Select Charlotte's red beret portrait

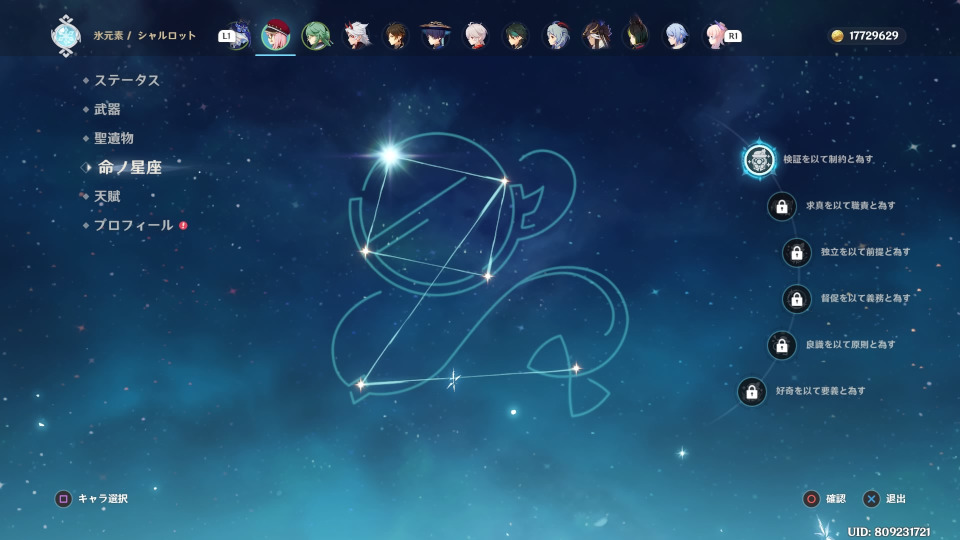pos(276,36)
